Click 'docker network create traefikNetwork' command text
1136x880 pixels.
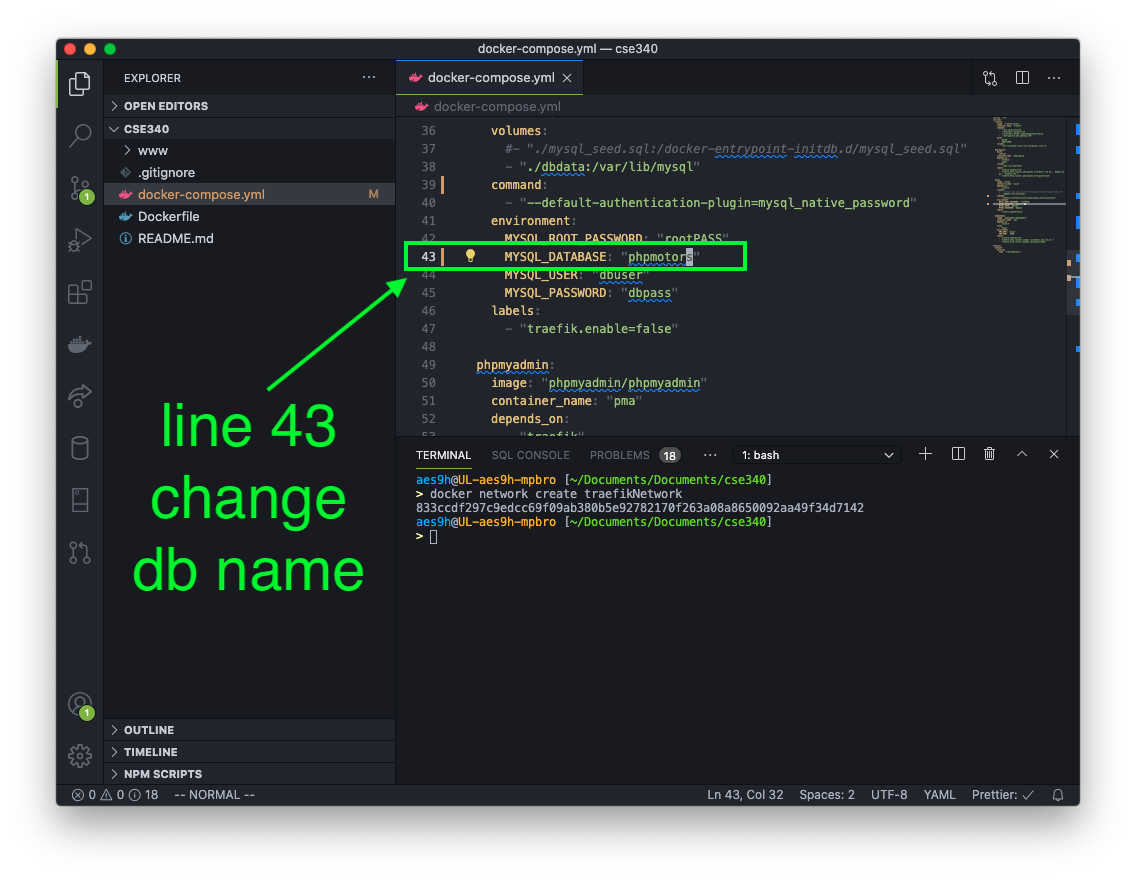(556, 494)
